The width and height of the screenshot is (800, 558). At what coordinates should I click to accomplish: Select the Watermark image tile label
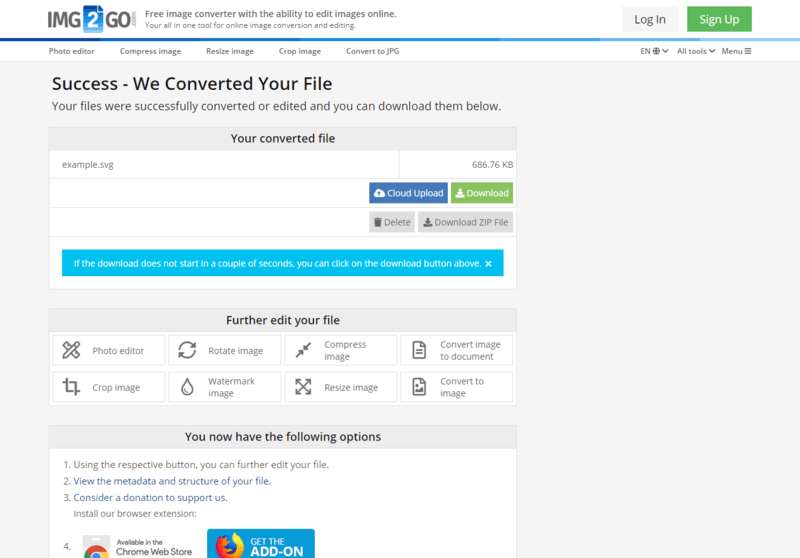(231, 387)
